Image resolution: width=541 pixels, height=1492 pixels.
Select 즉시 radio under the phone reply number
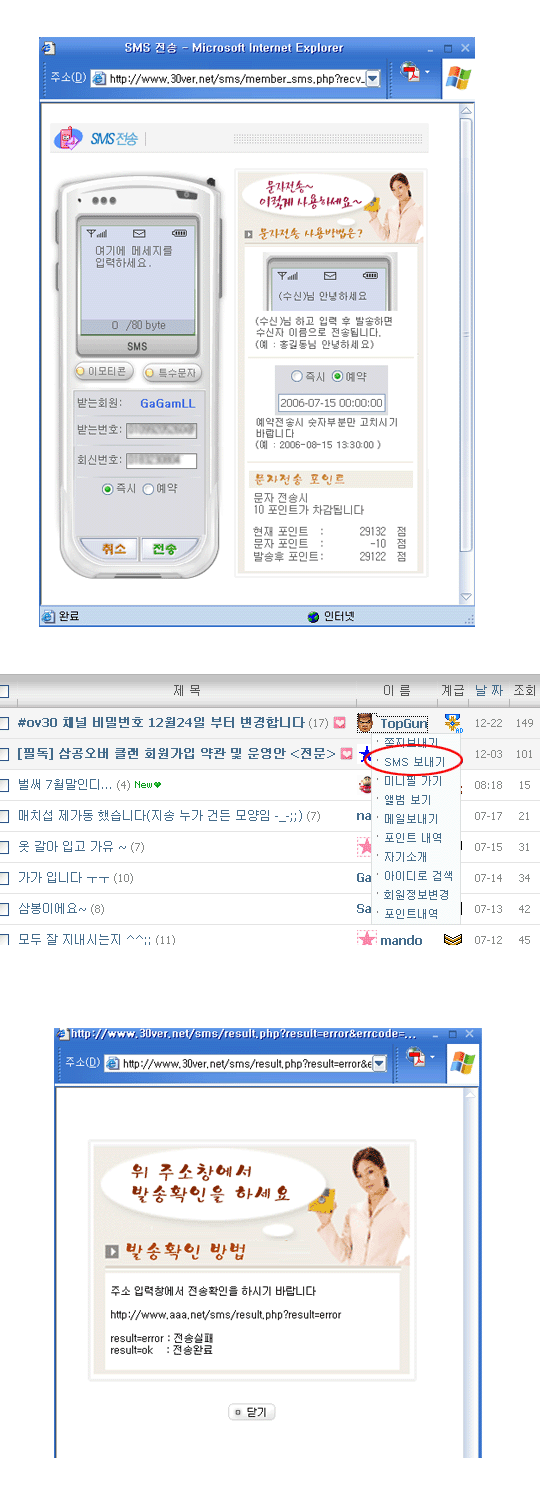click(108, 489)
